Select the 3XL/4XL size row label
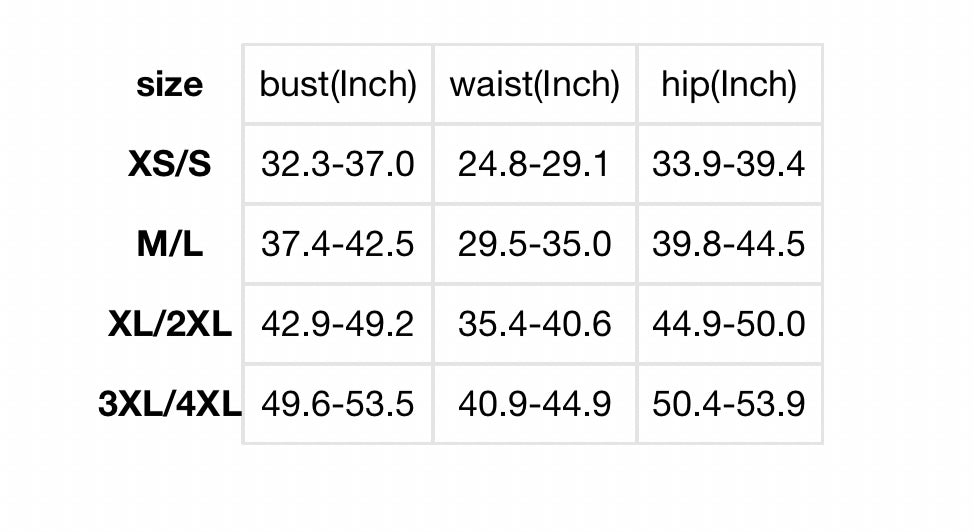 [x=170, y=405]
